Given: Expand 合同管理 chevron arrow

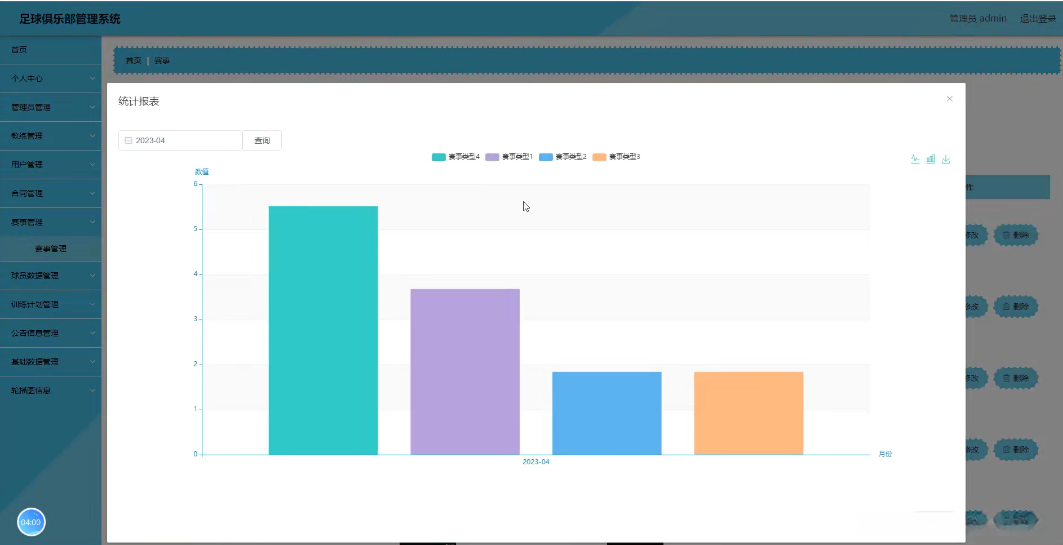Looking at the screenshot, I should [x=93, y=193].
